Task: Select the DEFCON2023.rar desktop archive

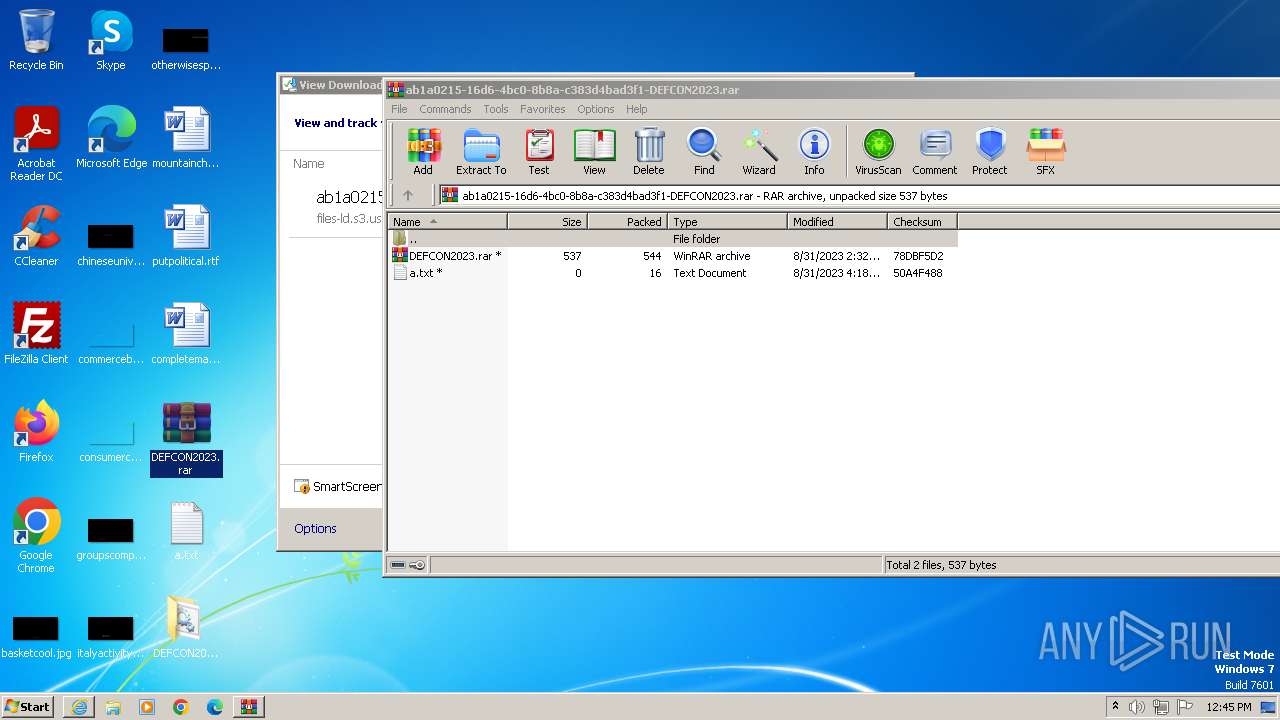Action: tap(186, 439)
